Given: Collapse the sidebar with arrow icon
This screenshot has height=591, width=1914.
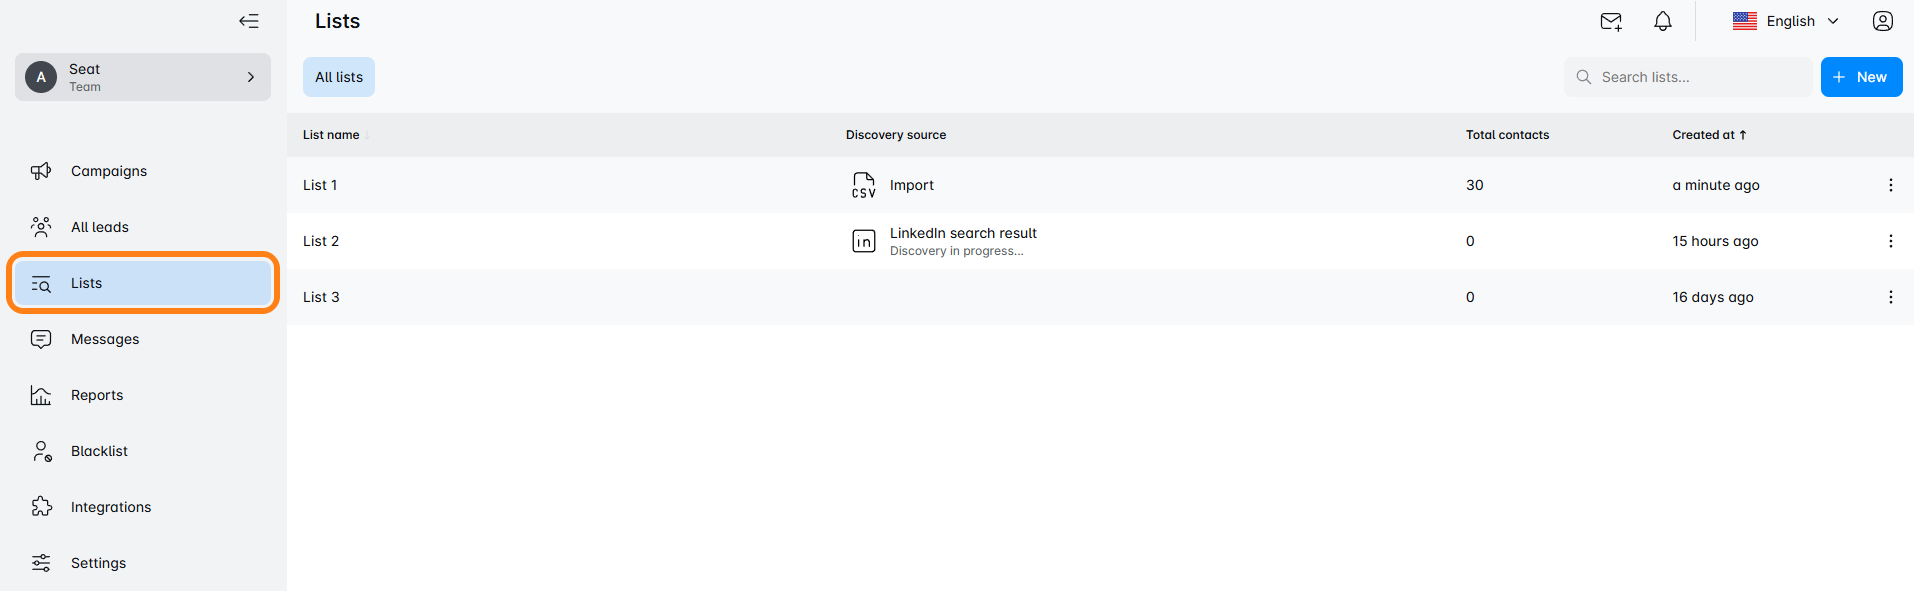Looking at the screenshot, I should (x=249, y=21).
